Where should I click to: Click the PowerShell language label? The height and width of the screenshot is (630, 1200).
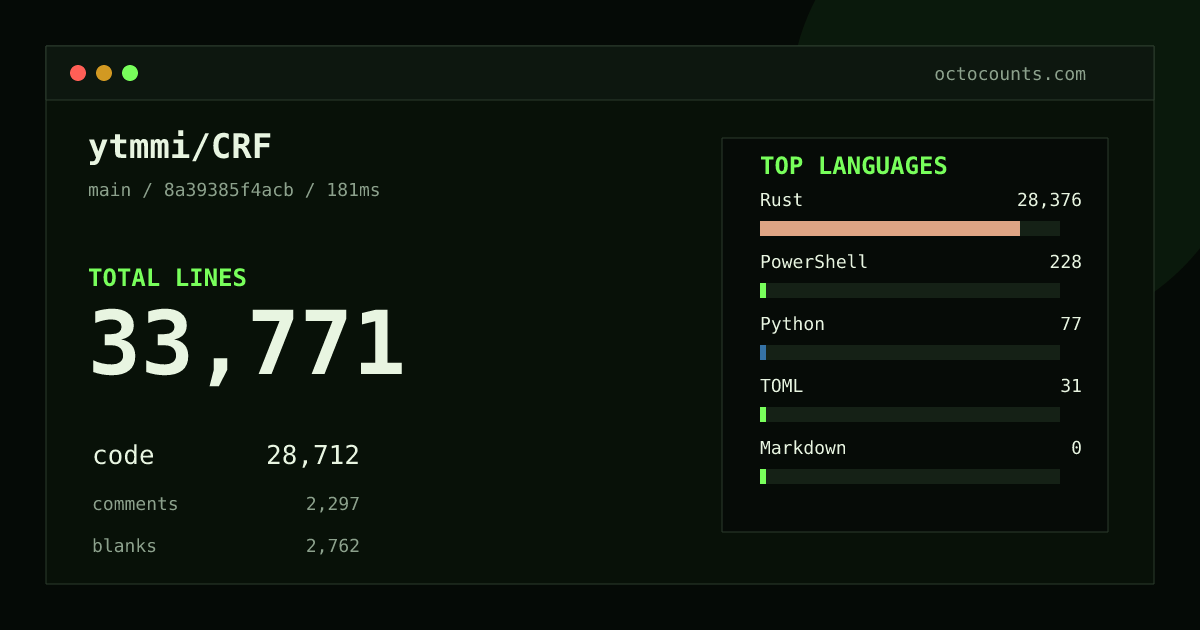[x=814, y=262]
